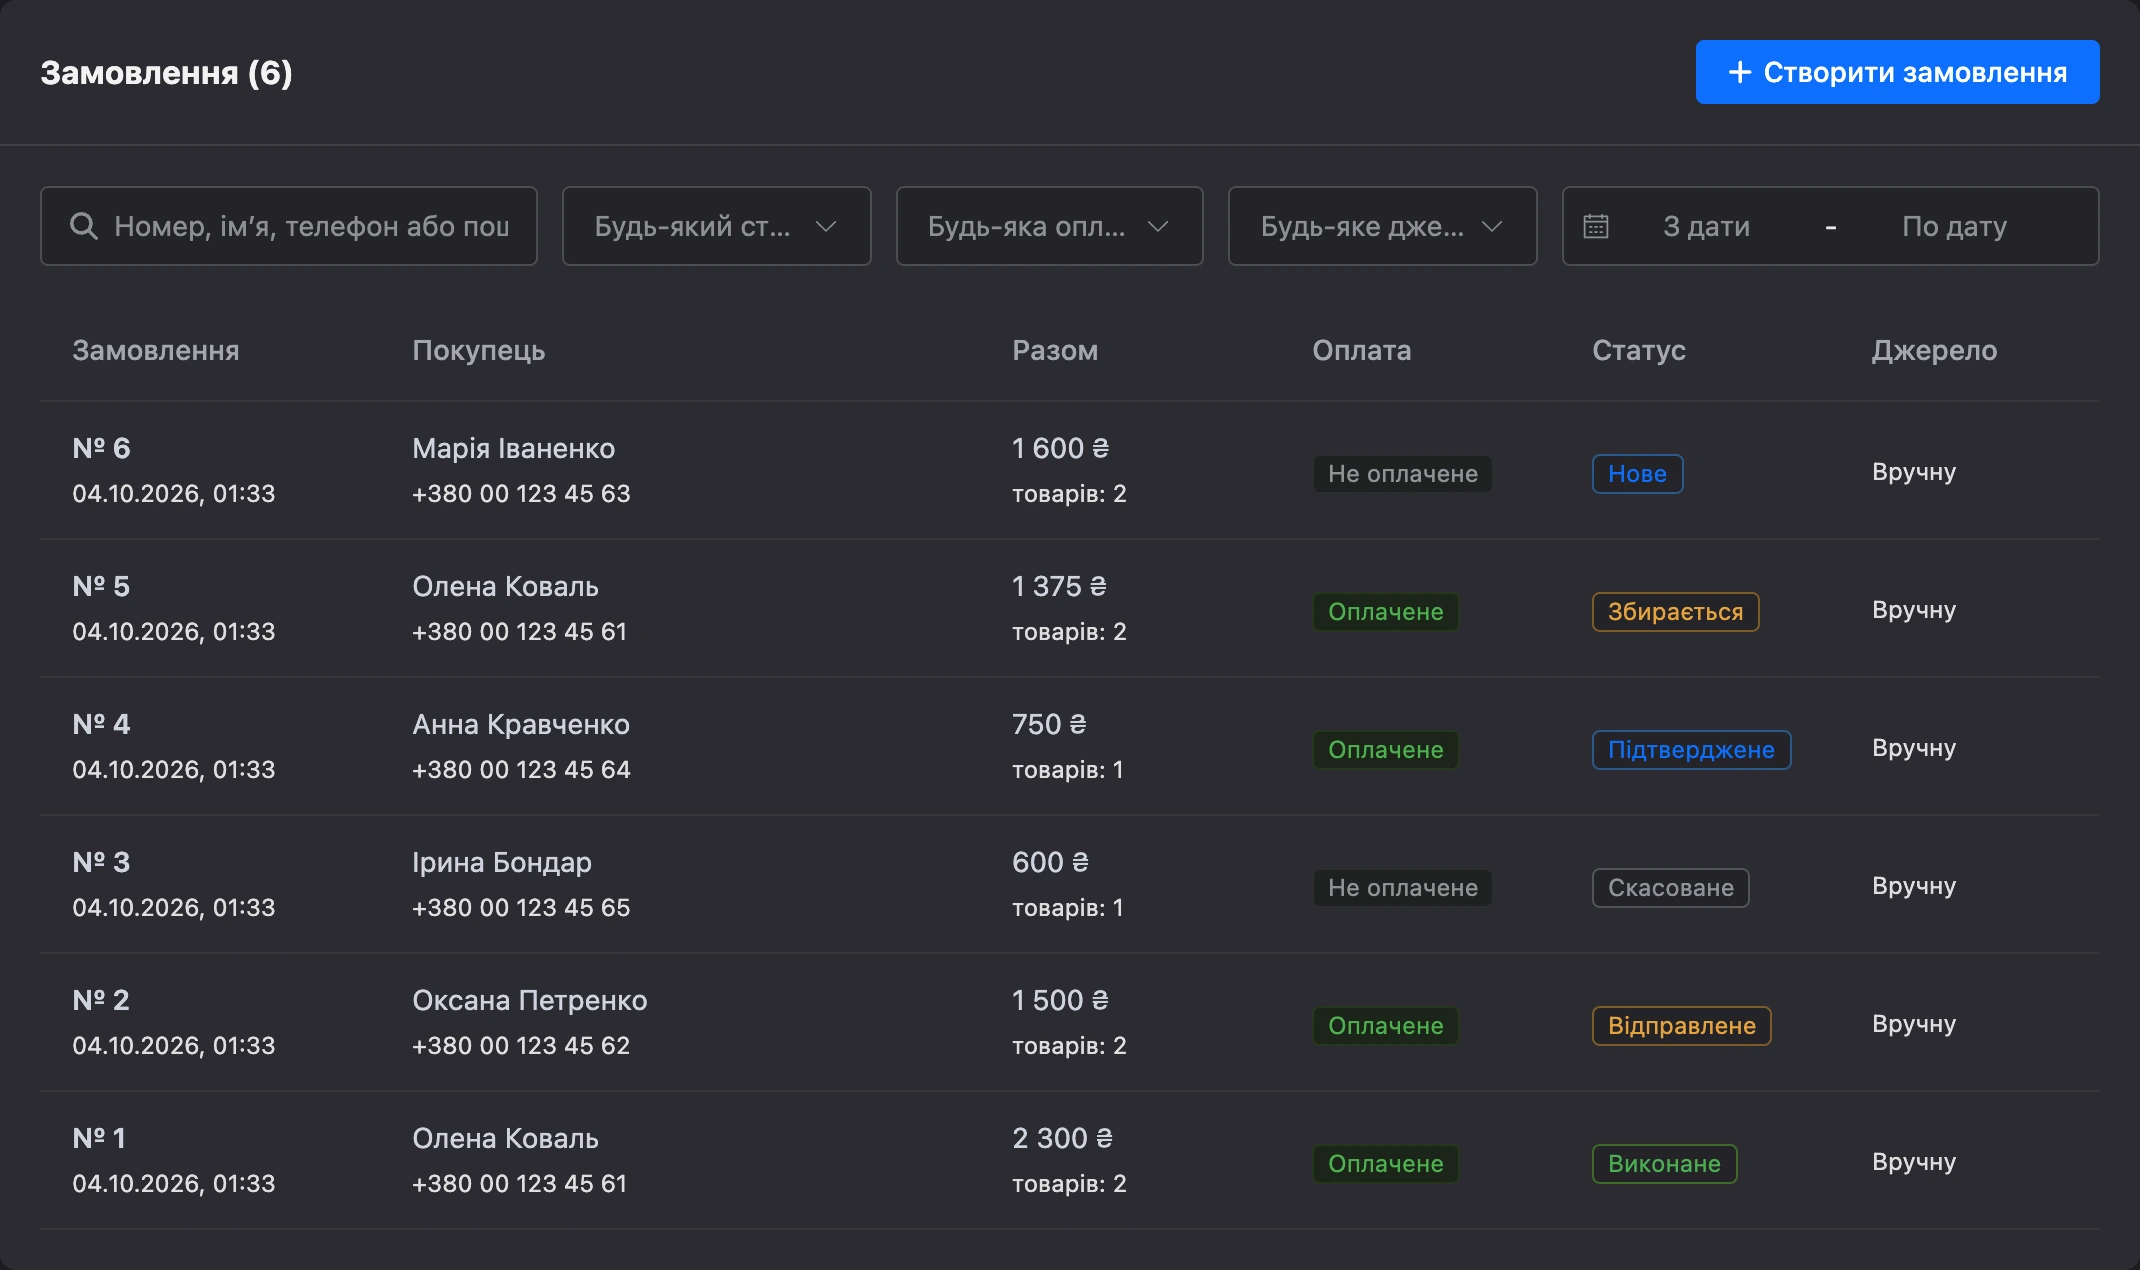Click the Виконане status badge
This screenshot has height=1270, width=2140.
click(x=1664, y=1164)
